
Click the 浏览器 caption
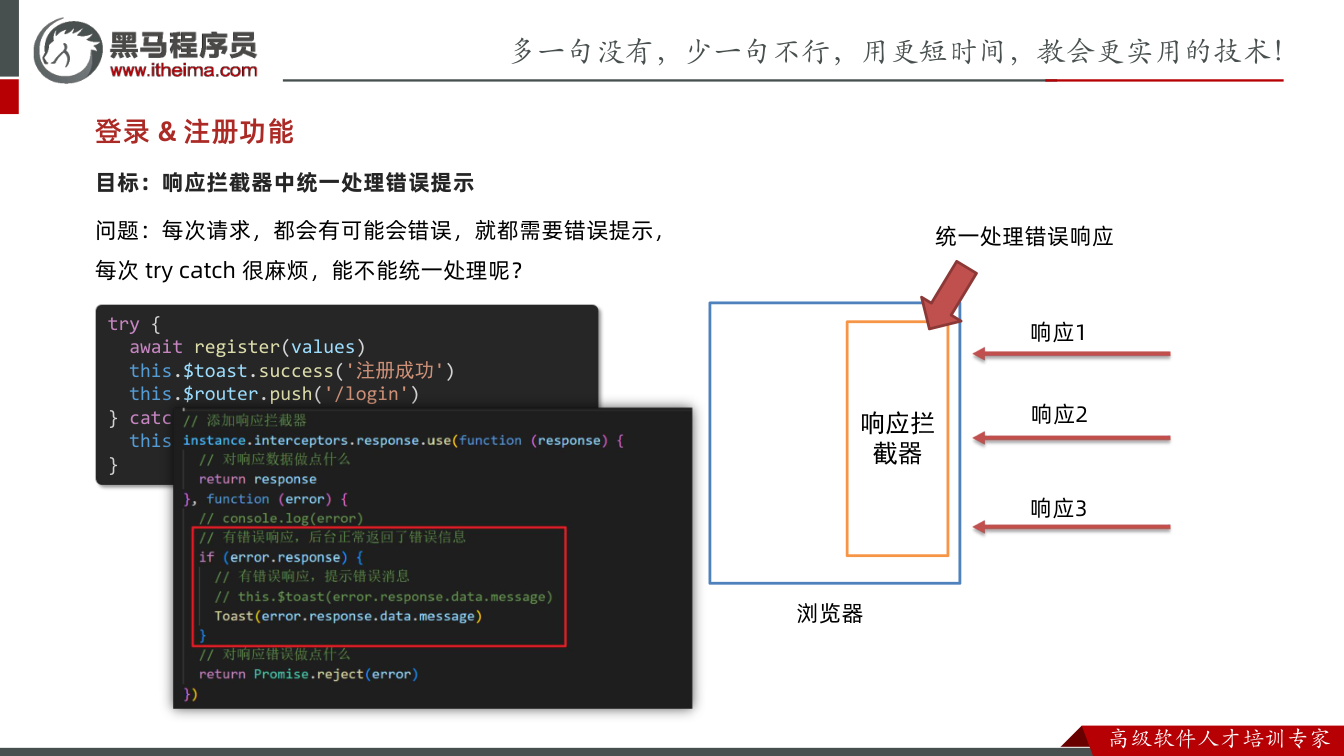click(830, 613)
